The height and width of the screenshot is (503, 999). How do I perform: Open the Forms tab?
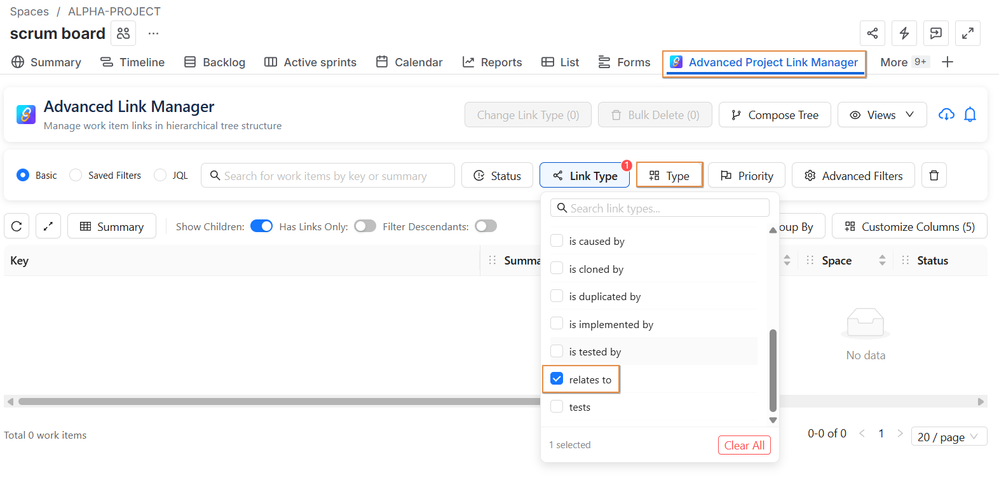624,62
